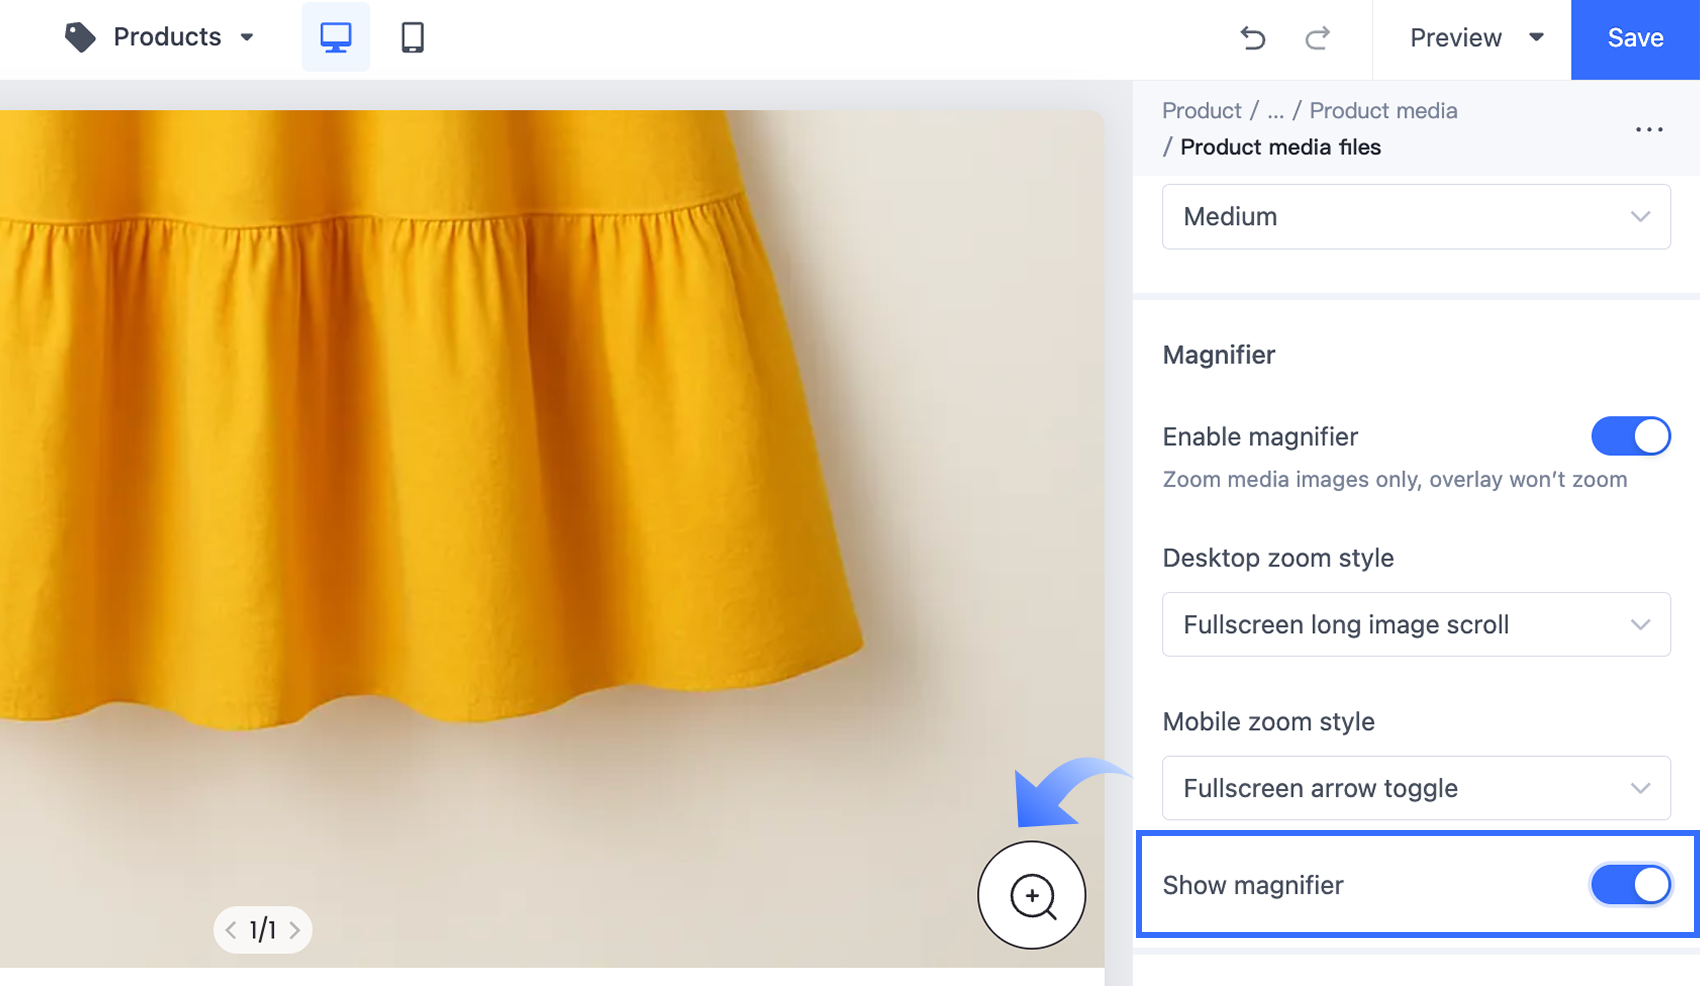
Task: Click the 1/1 image counter pill
Action: 262,929
